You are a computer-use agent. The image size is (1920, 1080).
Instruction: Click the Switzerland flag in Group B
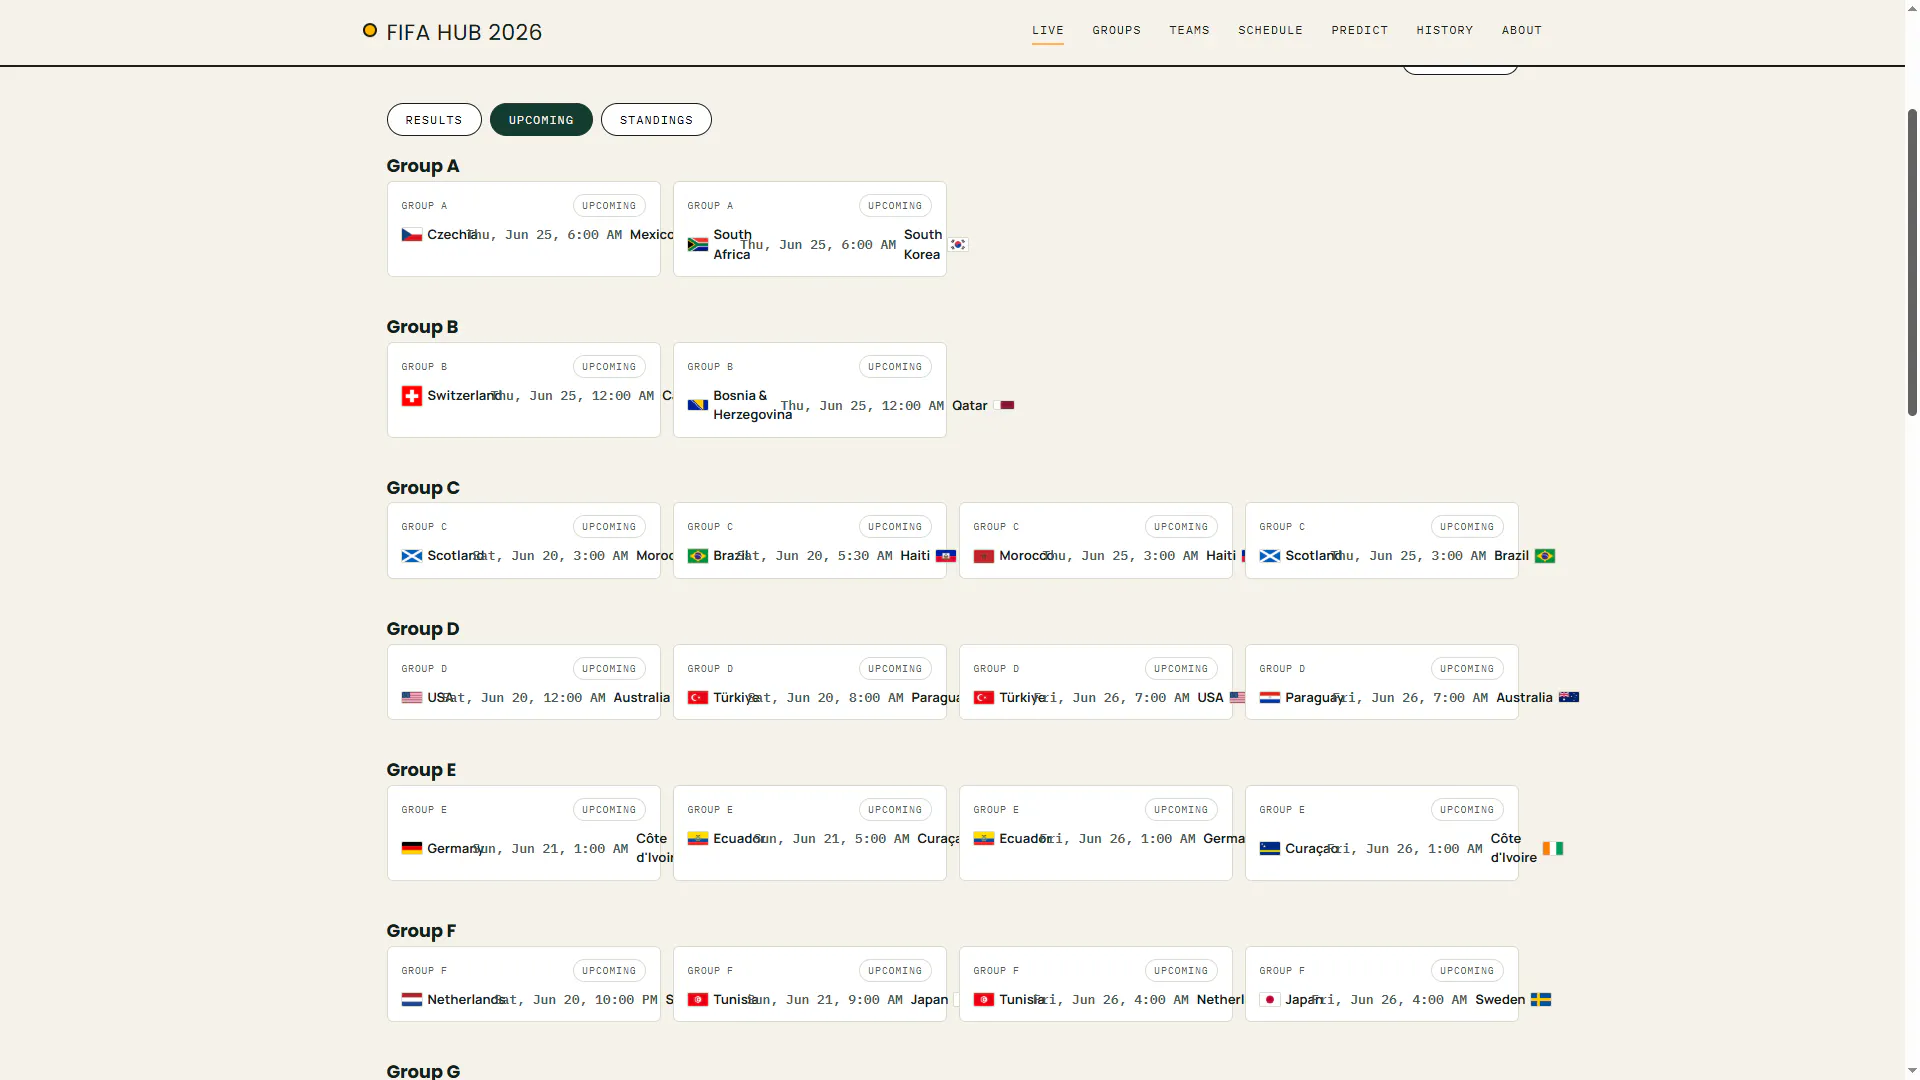pos(411,396)
